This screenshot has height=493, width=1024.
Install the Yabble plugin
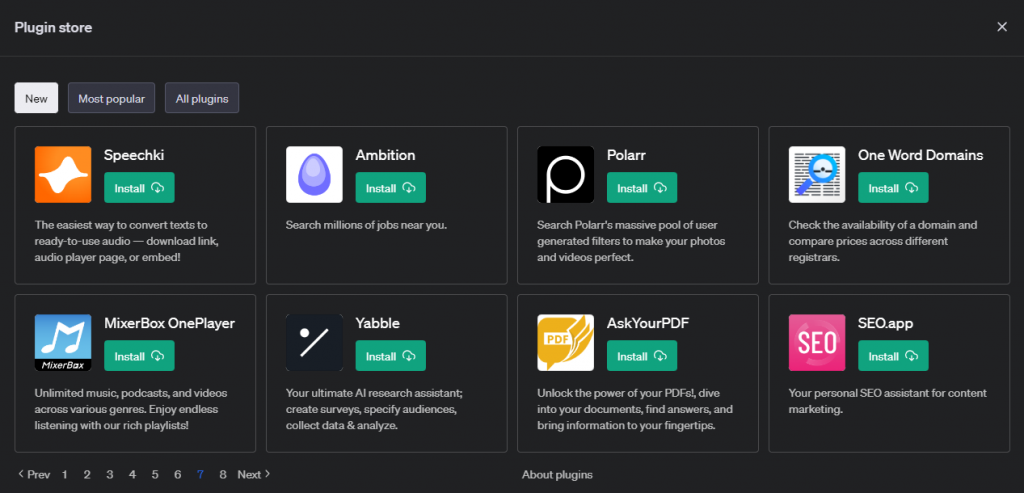pos(390,356)
